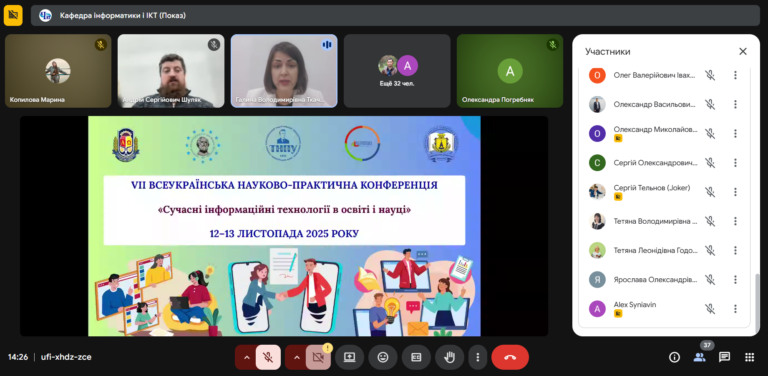This screenshot has height=376, width=768.
Task: Open options menu for Олександр Миколайович
Action: click(735, 134)
